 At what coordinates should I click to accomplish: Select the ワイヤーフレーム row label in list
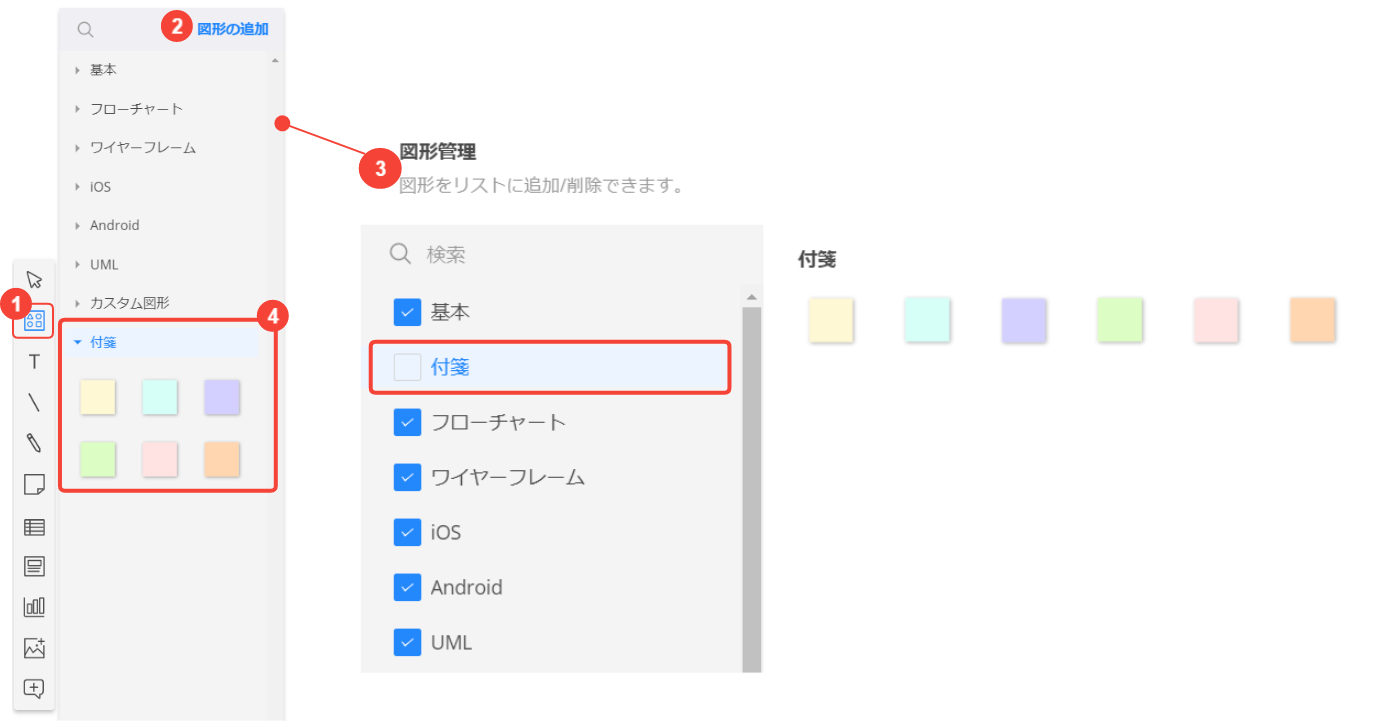point(508,477)
